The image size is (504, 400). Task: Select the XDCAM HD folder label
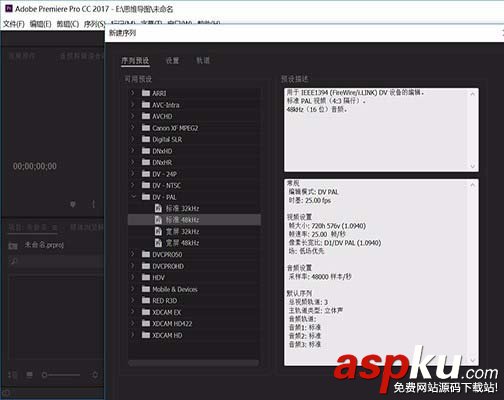[167, 335]
